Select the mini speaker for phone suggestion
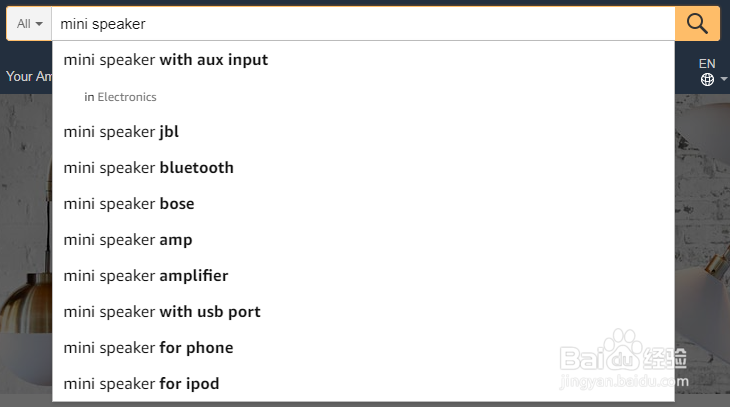The height and width of the screenshot is (407, 730). tap(148, 348)
